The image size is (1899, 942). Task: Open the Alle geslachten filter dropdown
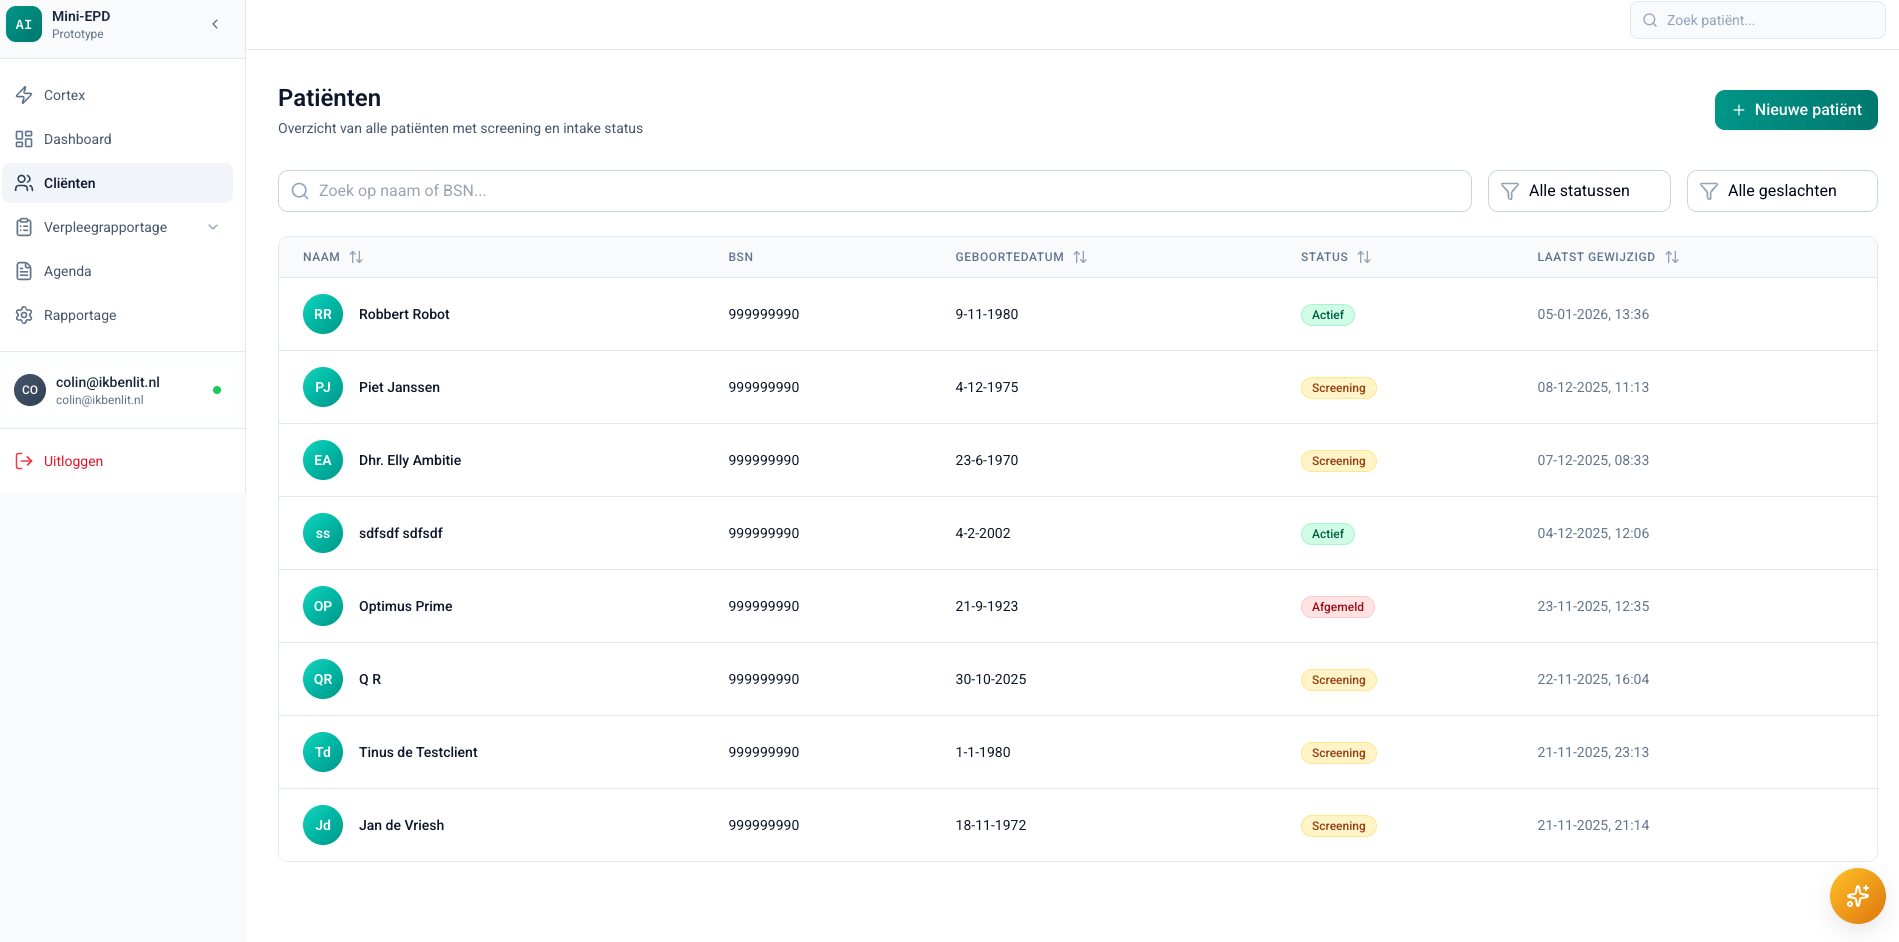1782,191
